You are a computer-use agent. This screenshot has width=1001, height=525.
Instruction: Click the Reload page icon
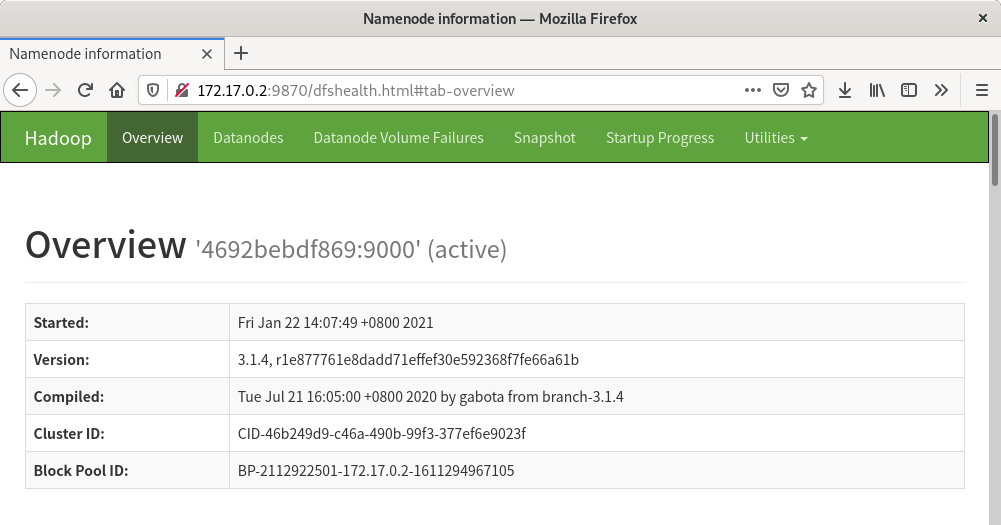tap(85, 90)
